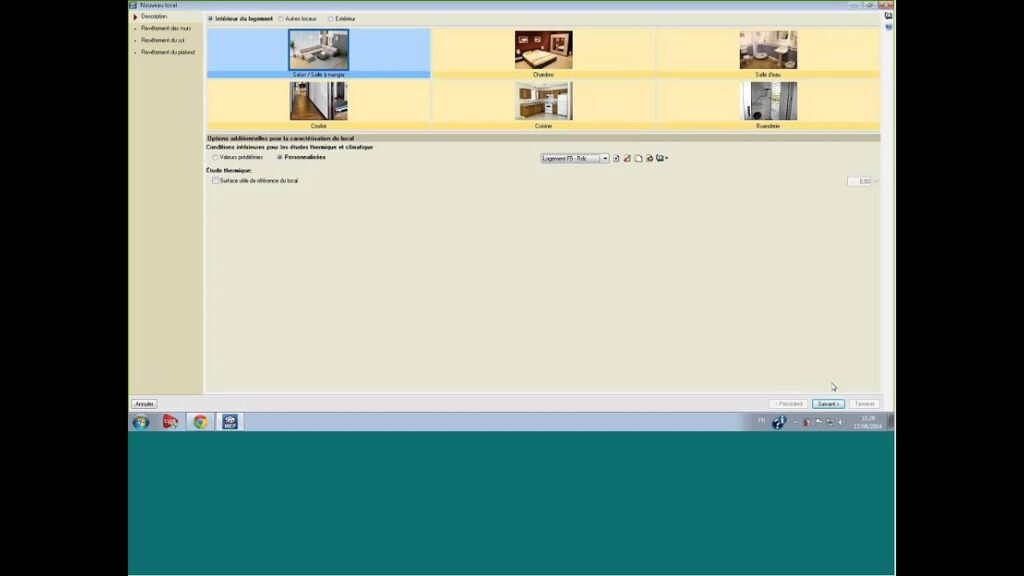Enable Surface utile de référence du local checkbox
Screen dimensions: 1024x576
215,181
